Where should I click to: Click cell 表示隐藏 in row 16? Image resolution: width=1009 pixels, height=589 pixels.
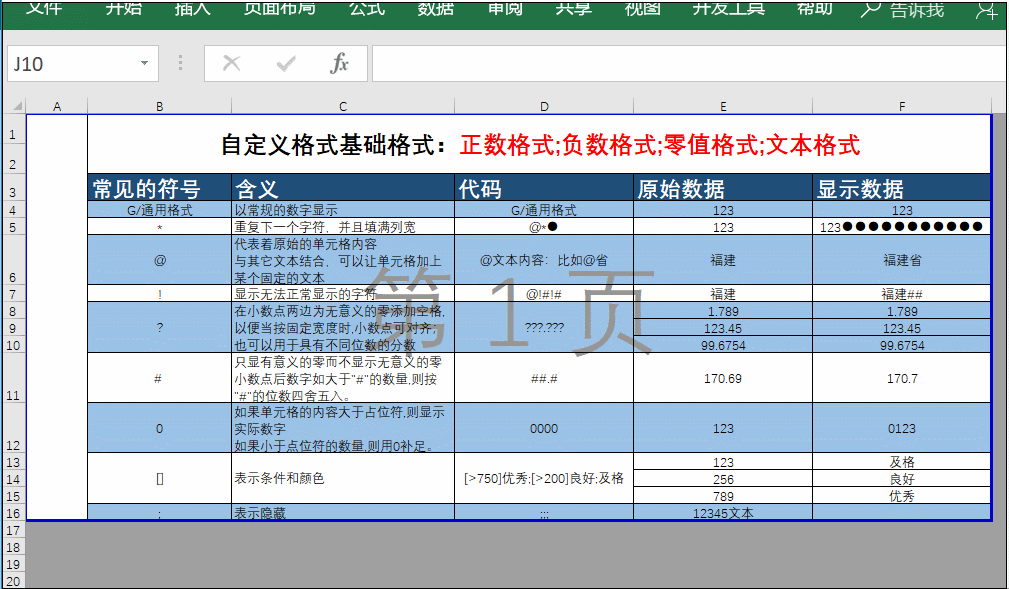[x=343, y=513]
